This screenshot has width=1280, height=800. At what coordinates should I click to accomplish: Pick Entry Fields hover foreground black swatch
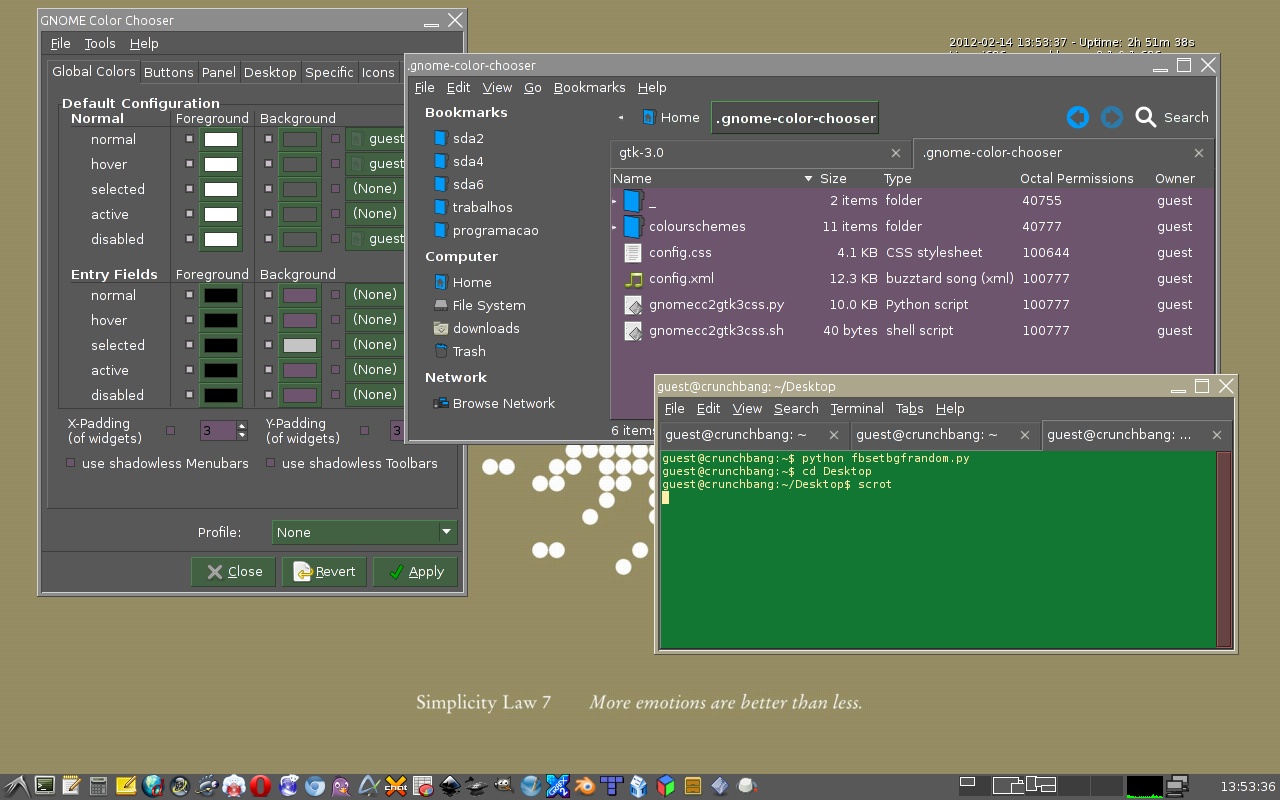(x=221, y=320)
